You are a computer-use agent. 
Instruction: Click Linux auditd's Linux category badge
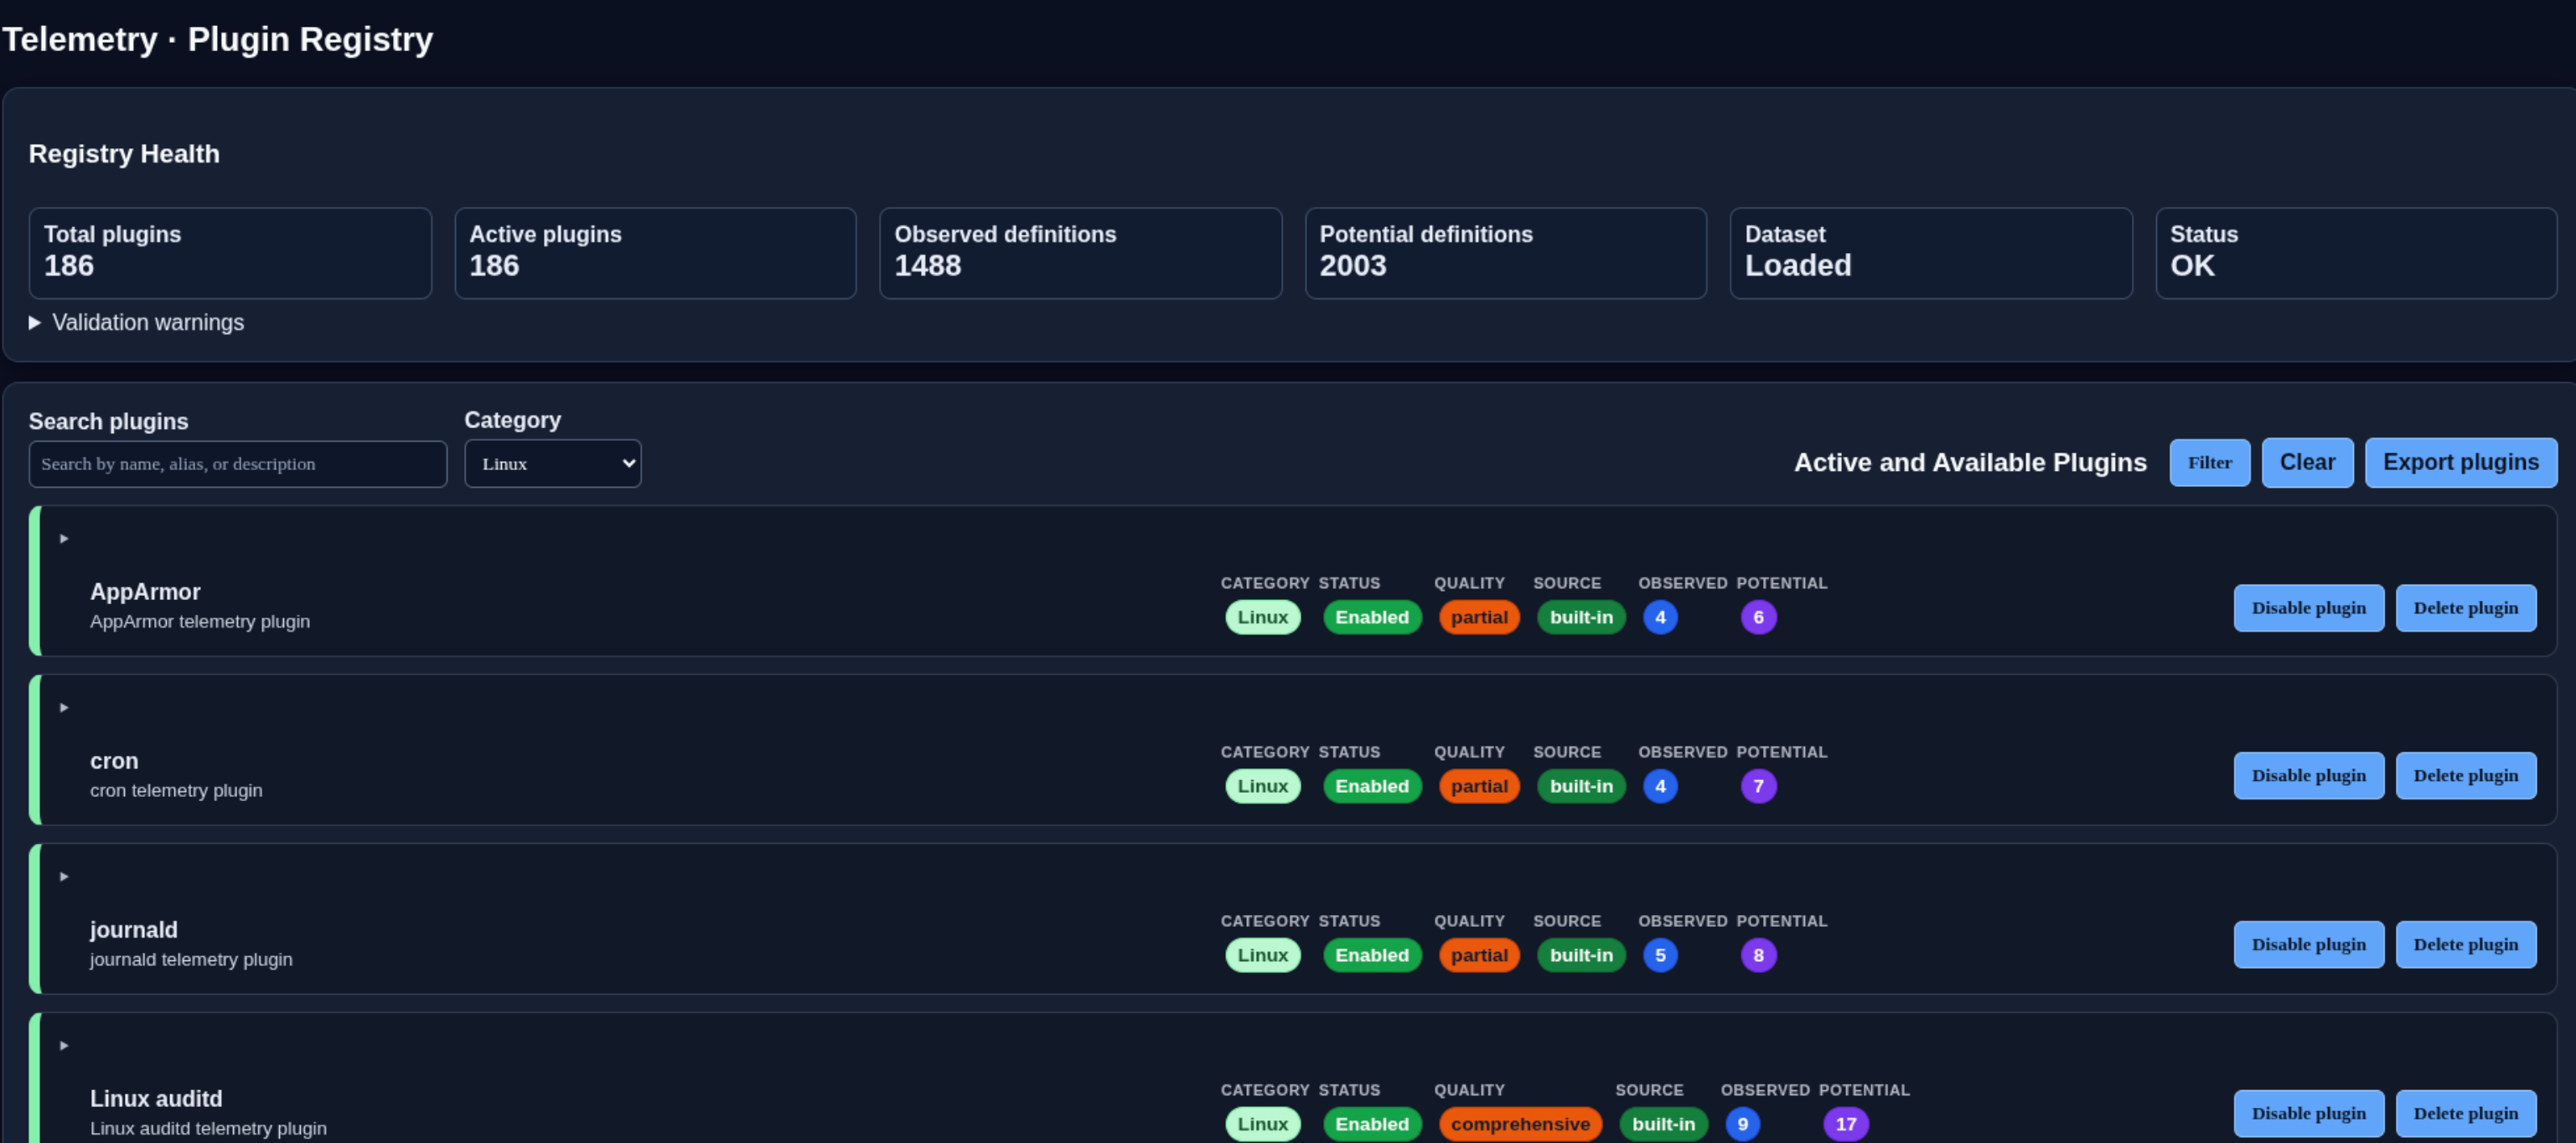(x=1262, y=1124)
